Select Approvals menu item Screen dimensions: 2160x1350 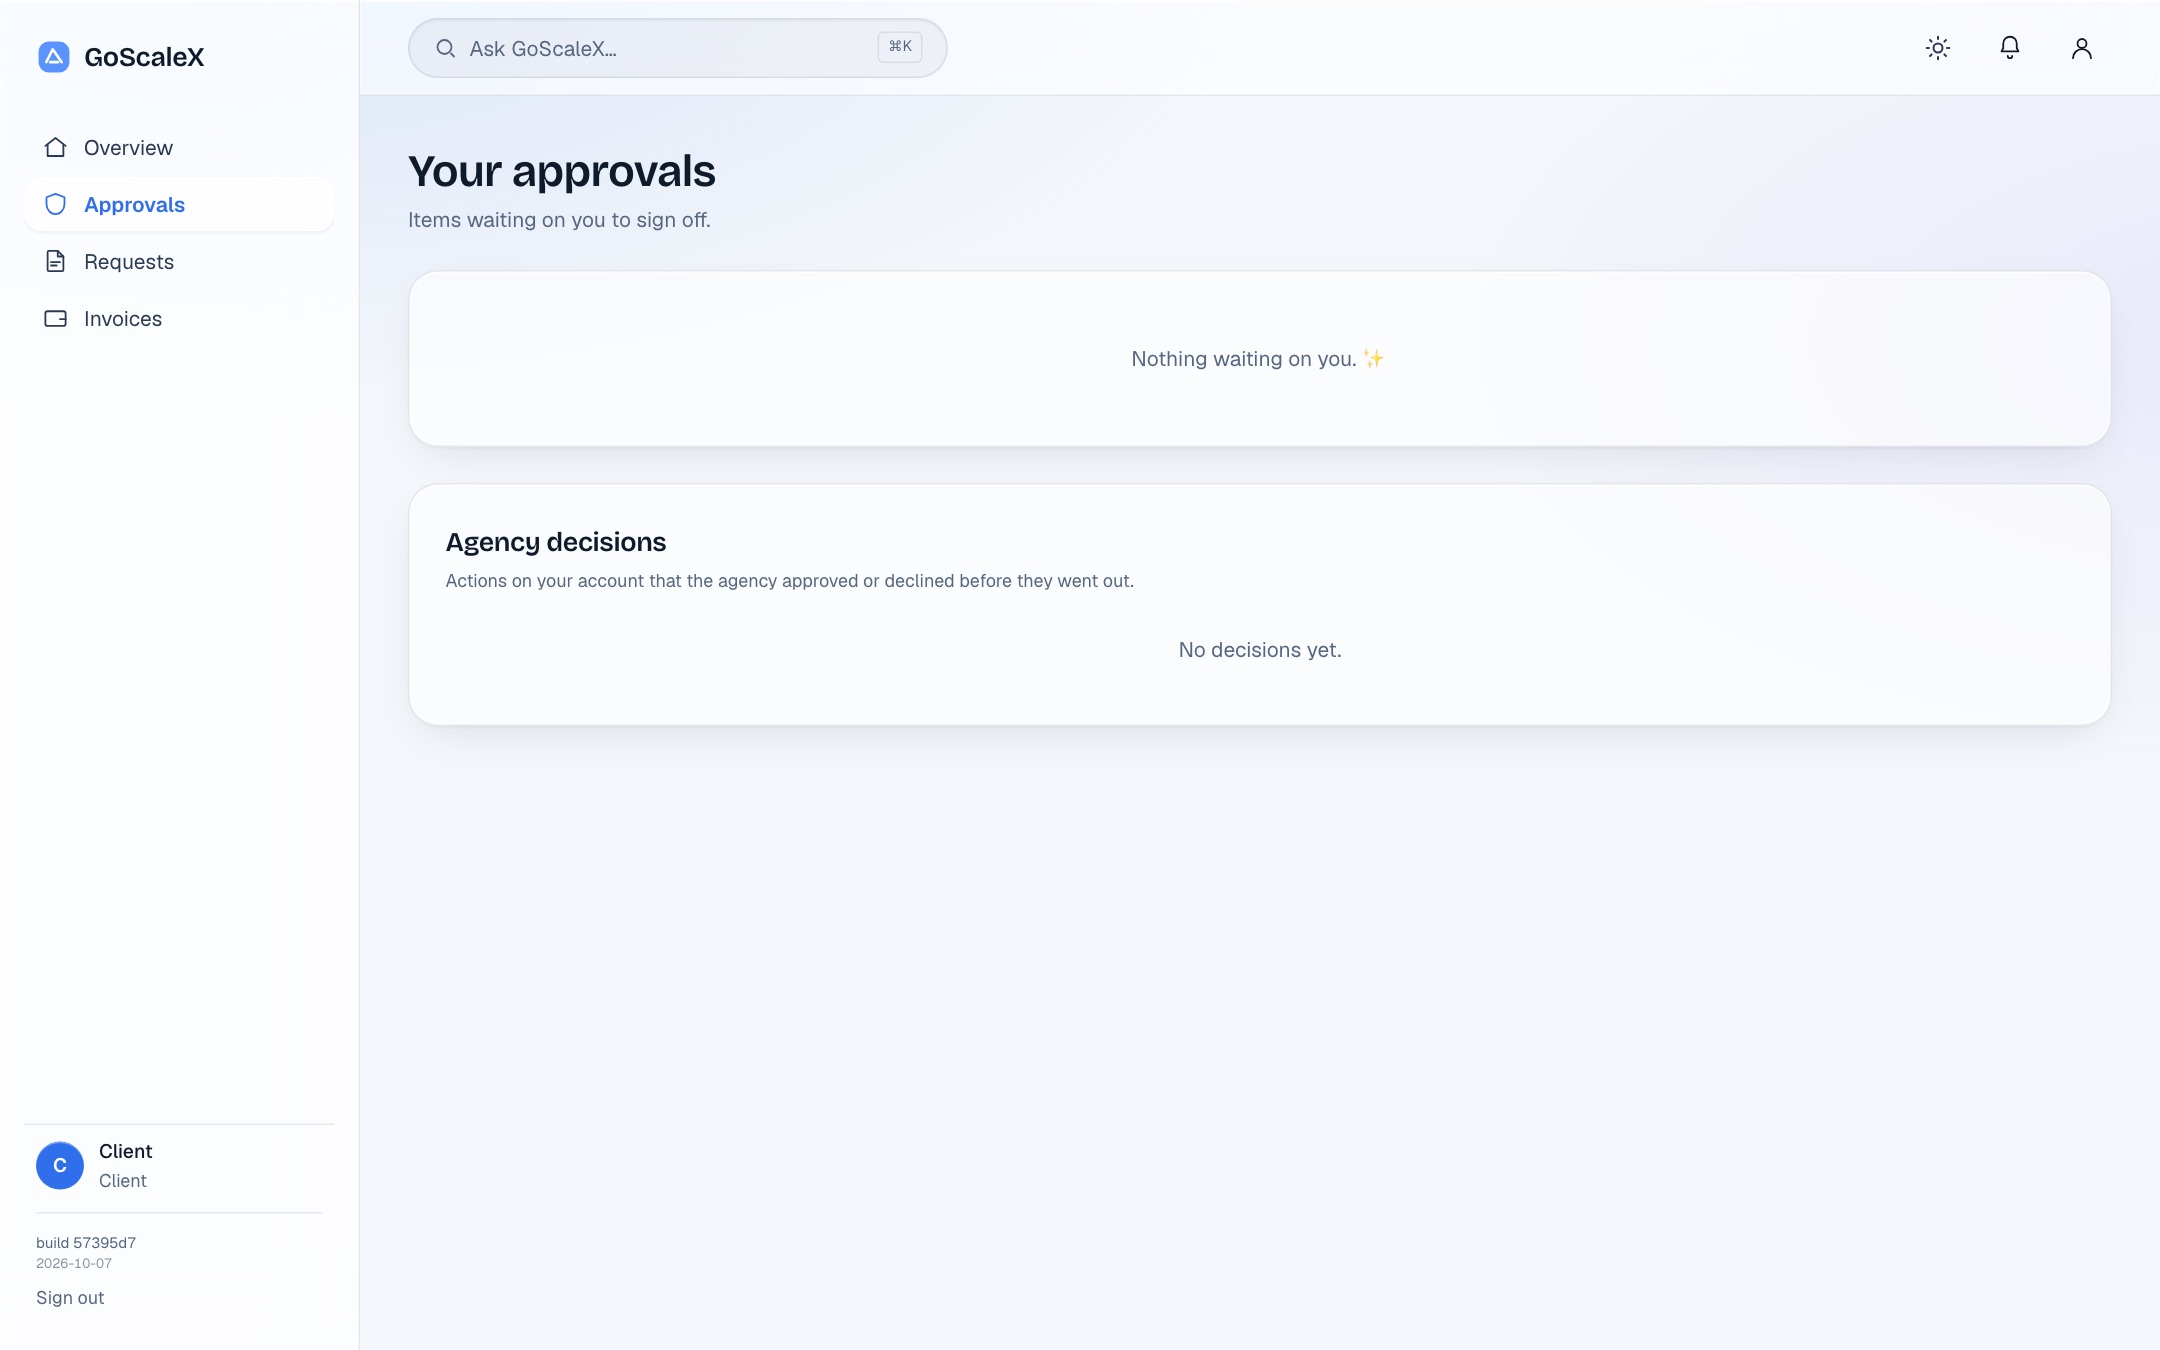[x=179, y=205]
